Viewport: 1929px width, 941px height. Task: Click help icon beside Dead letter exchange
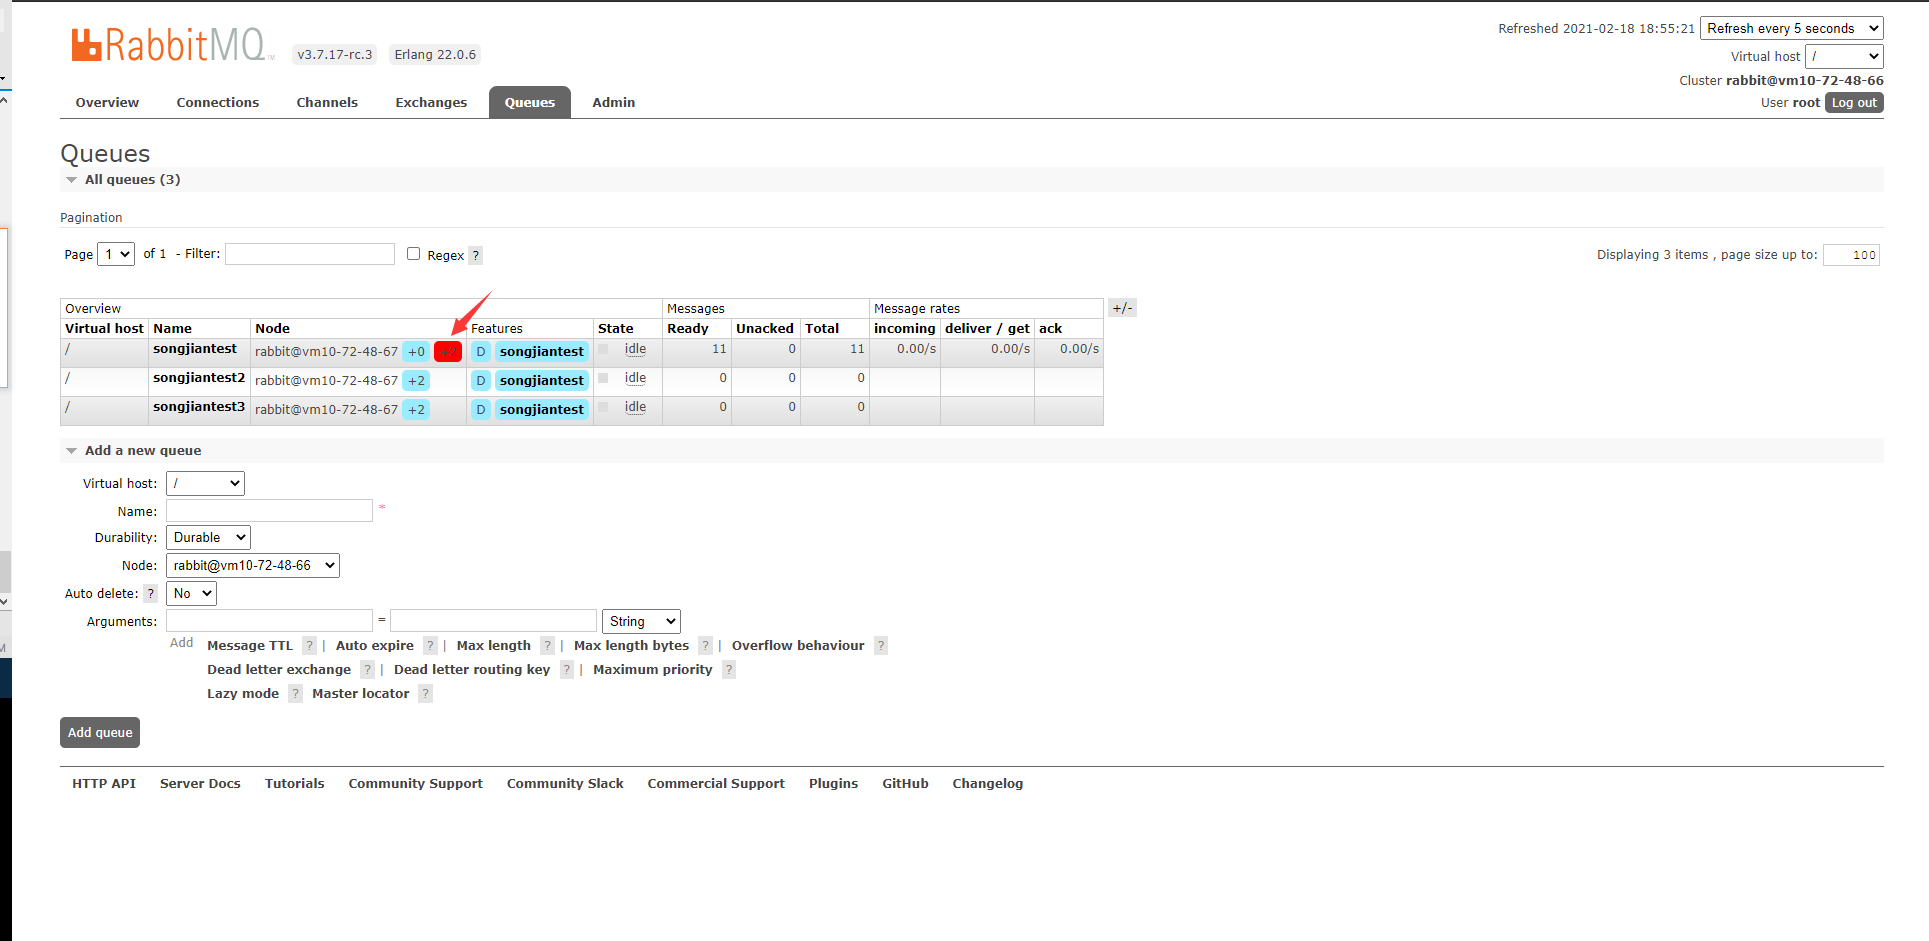tap(367, 670)
